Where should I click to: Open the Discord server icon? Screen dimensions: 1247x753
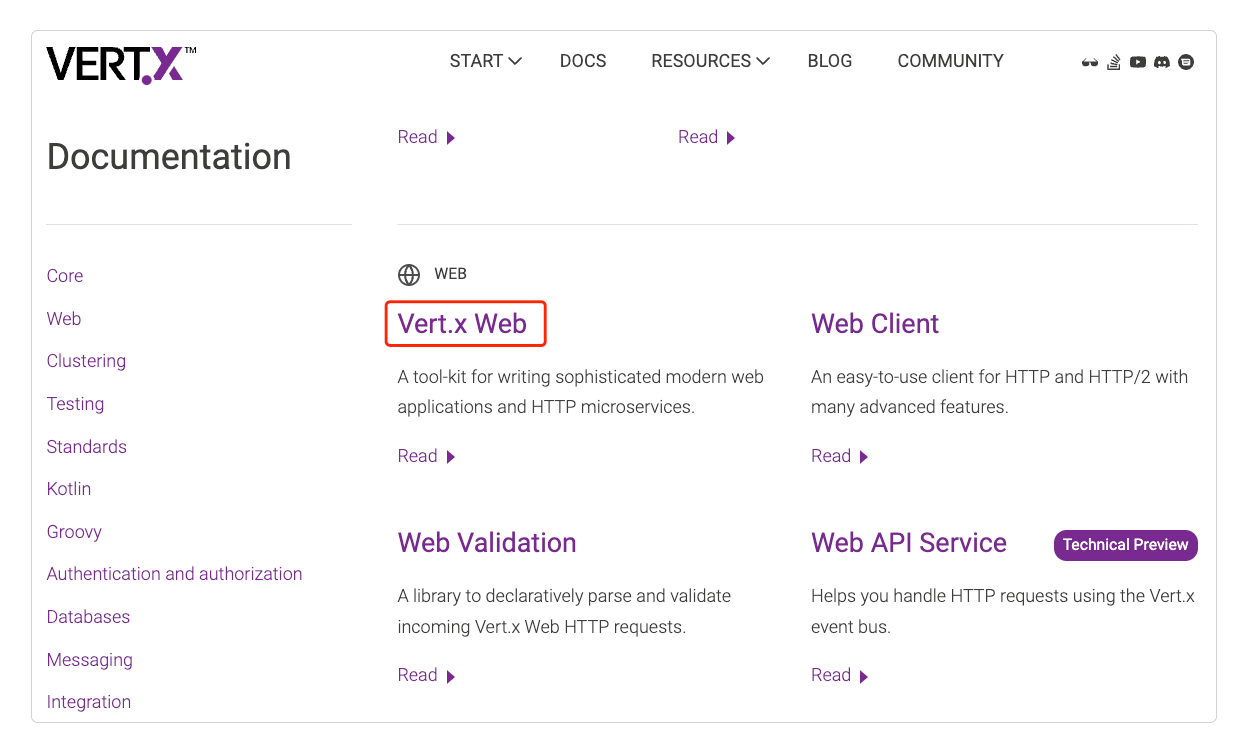coord(1162,62)
